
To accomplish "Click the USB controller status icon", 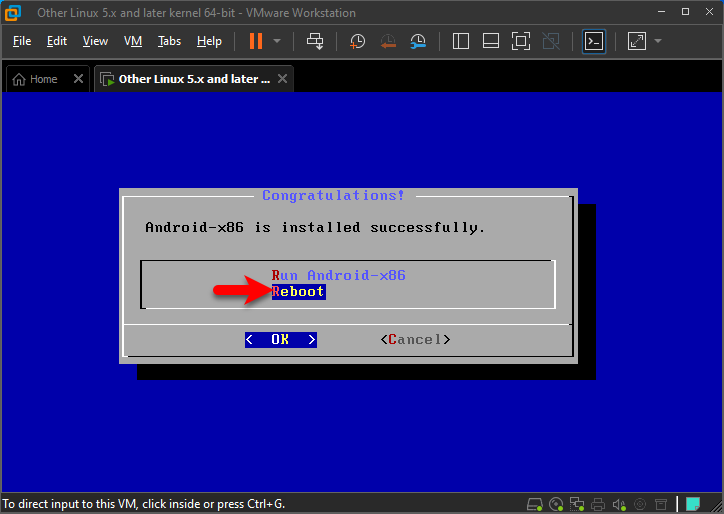I will pos(640,504).
